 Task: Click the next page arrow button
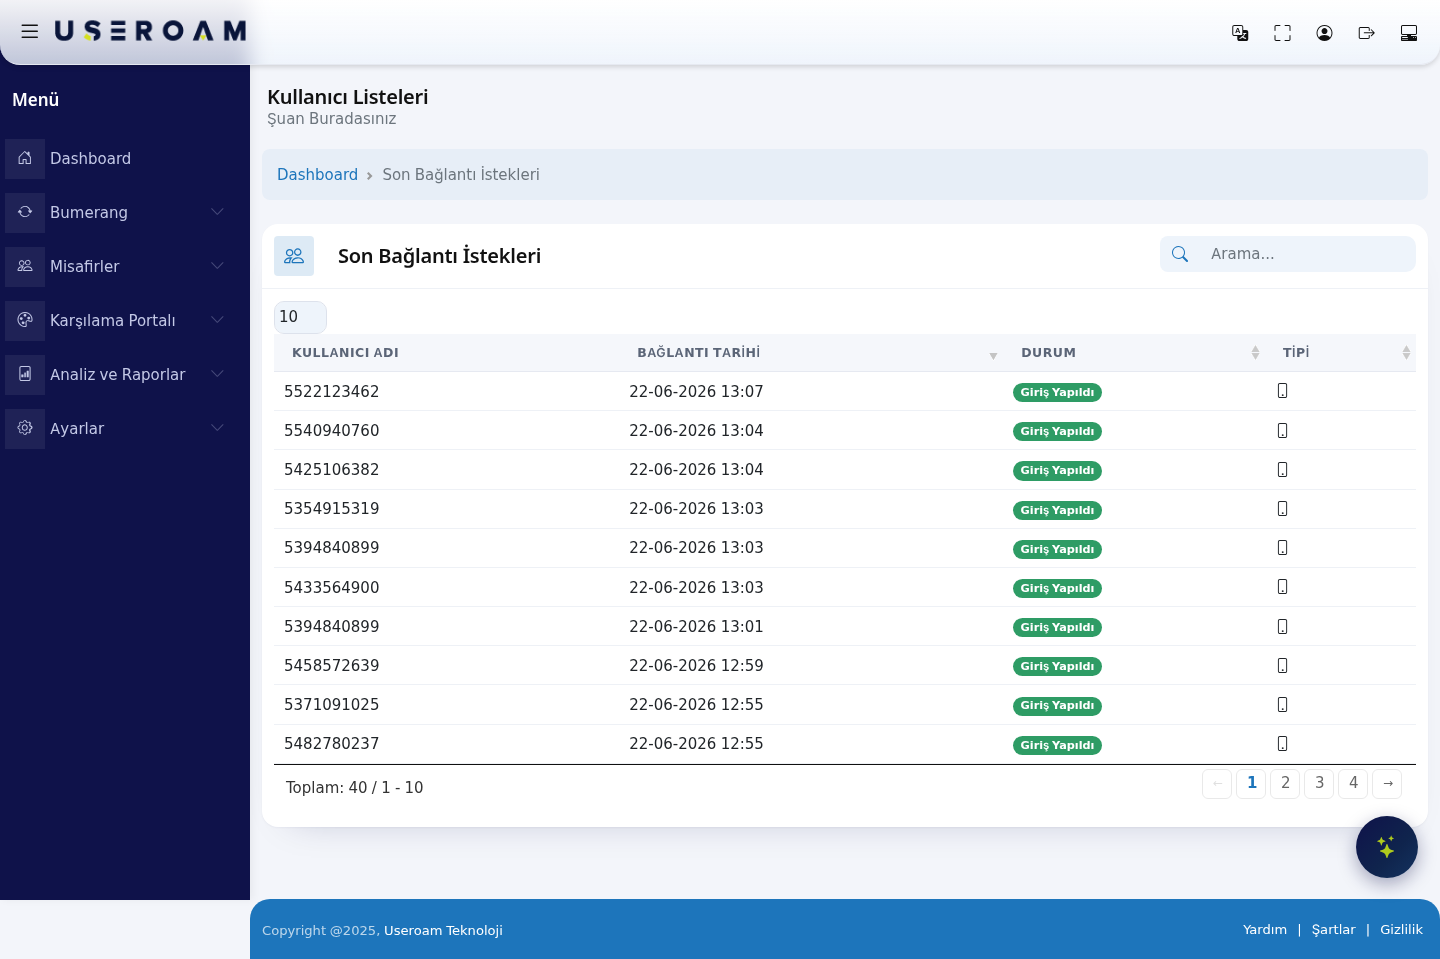(x=1387, y=783)
